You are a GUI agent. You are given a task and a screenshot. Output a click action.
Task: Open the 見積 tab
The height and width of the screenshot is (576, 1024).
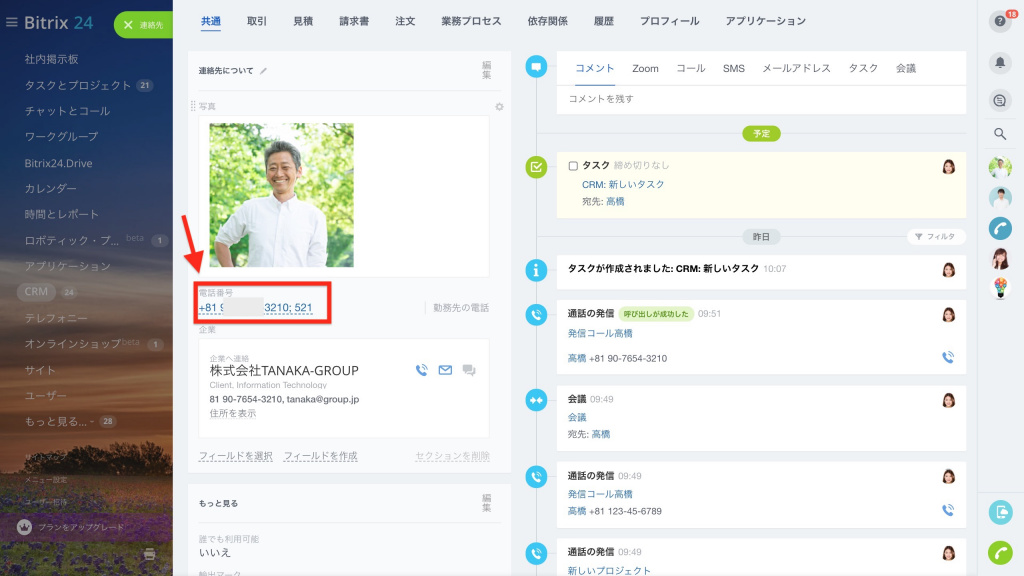(303, 21)
